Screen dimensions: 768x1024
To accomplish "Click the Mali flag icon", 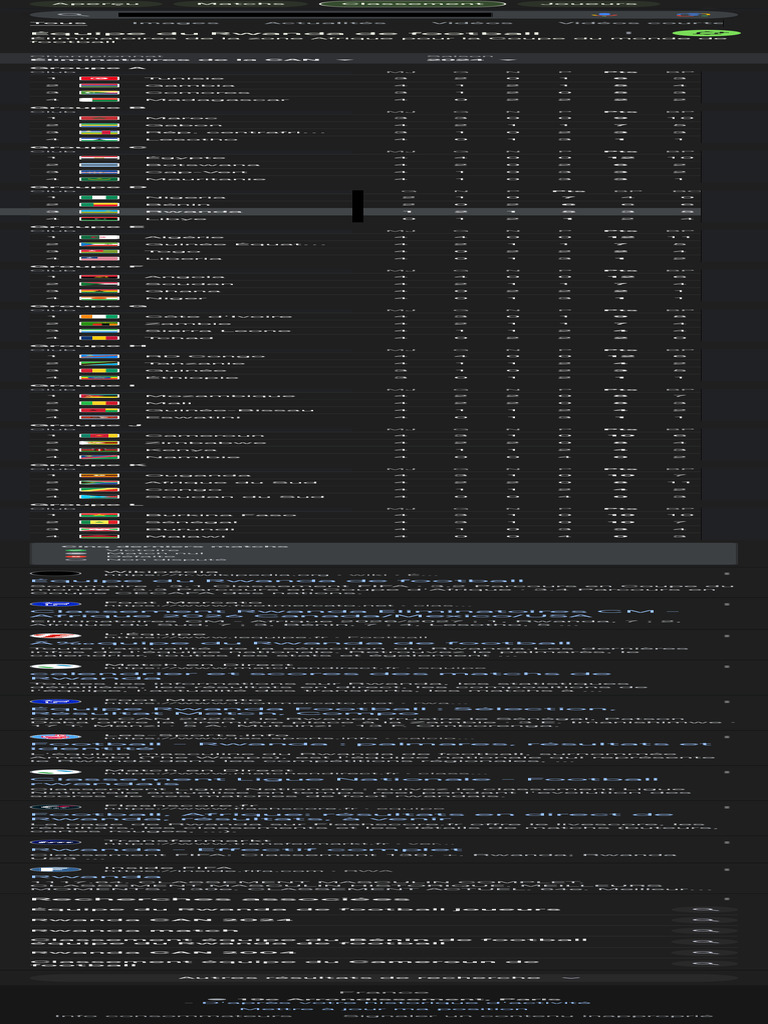I will tap(99, 403).
